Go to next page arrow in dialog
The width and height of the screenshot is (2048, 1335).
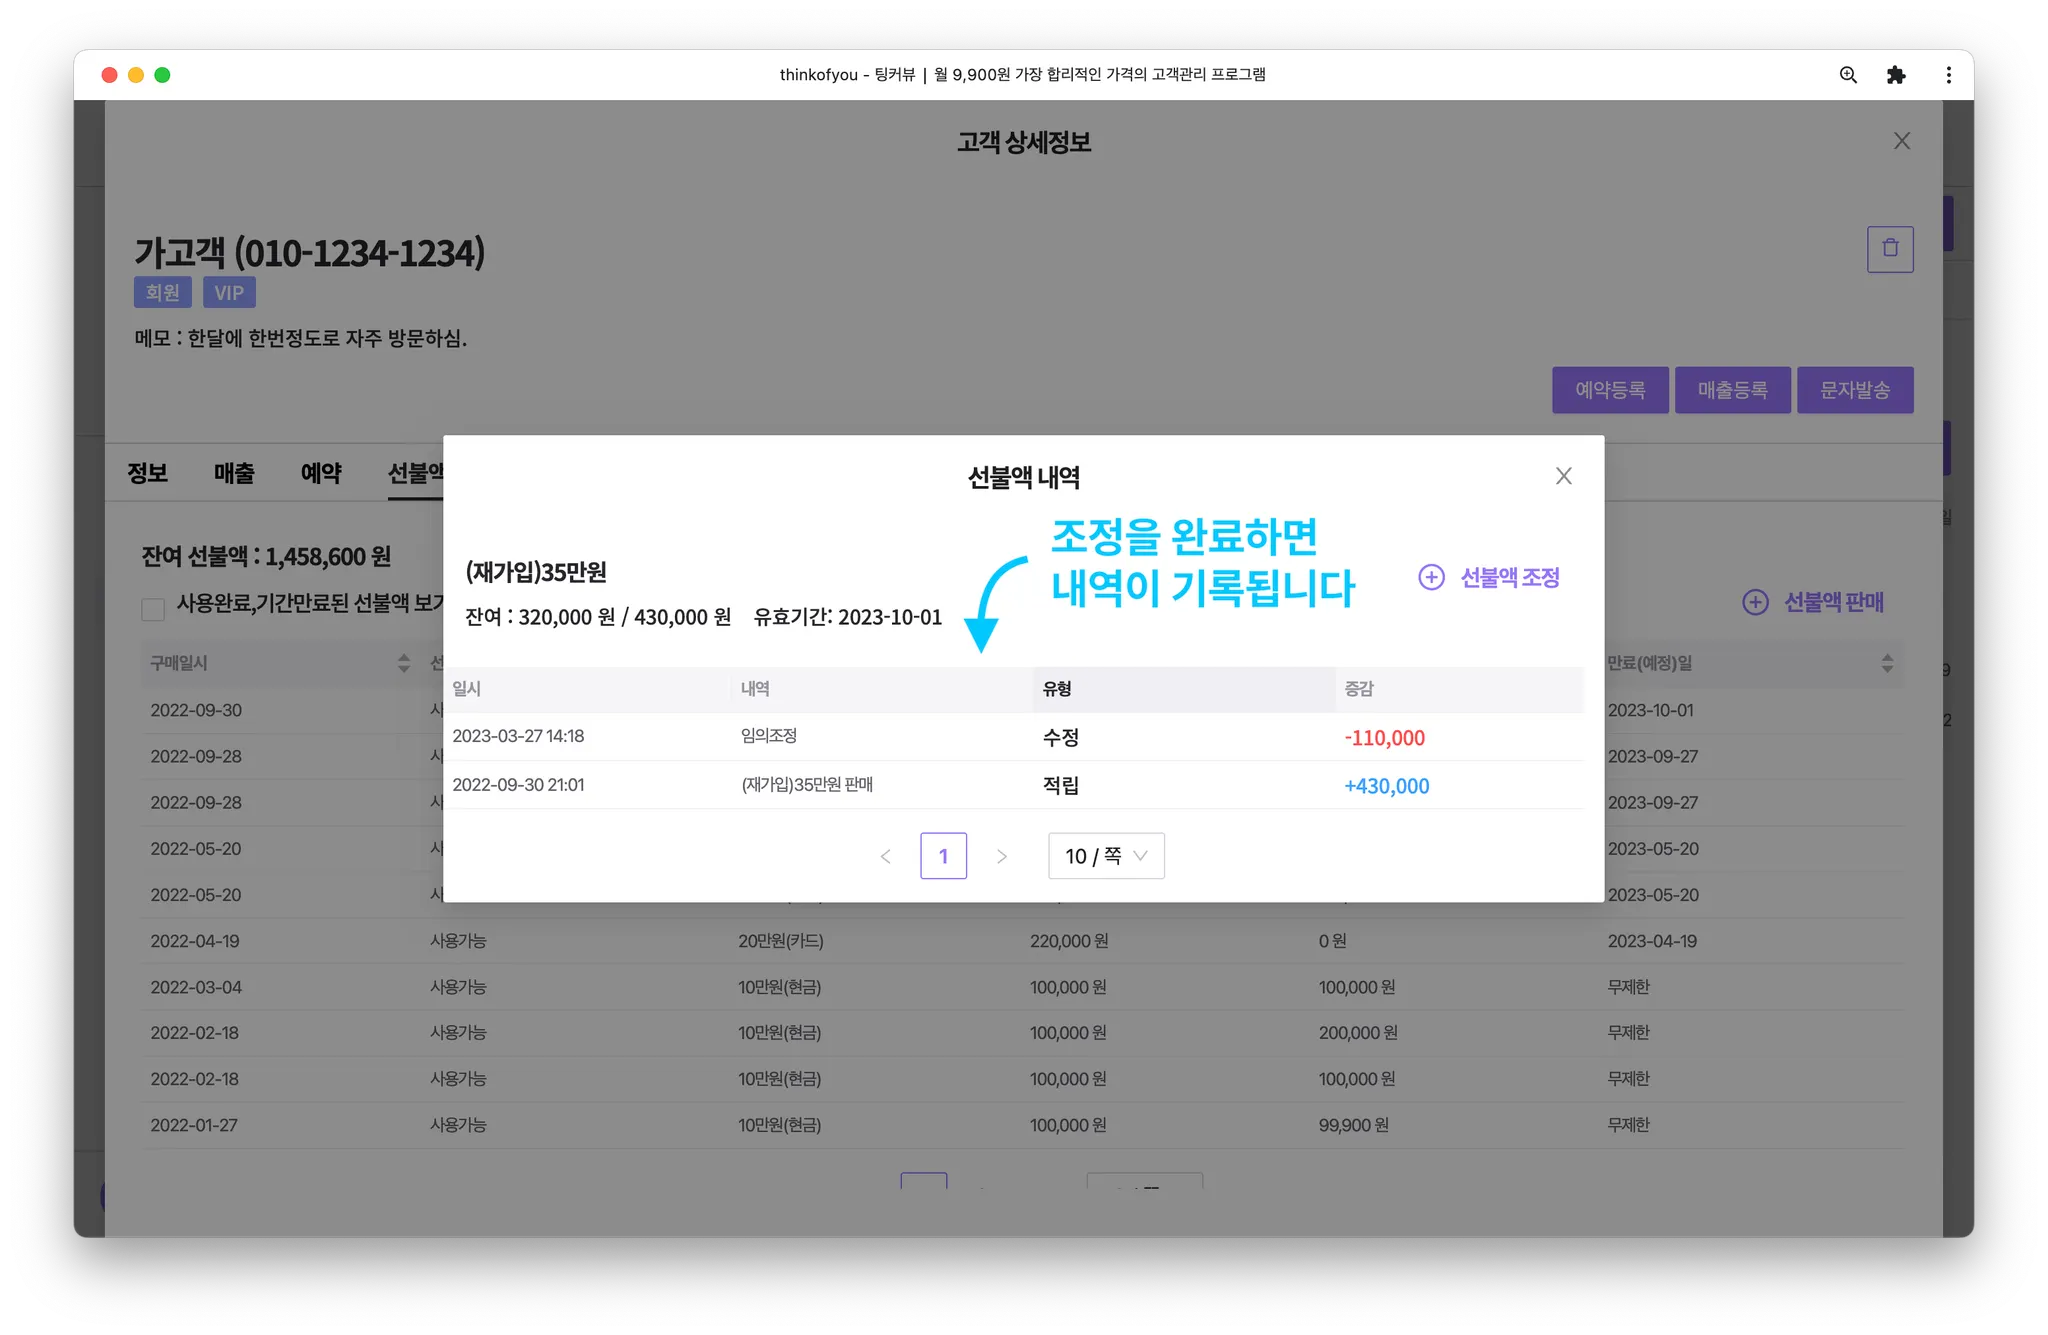point(1001,856)
